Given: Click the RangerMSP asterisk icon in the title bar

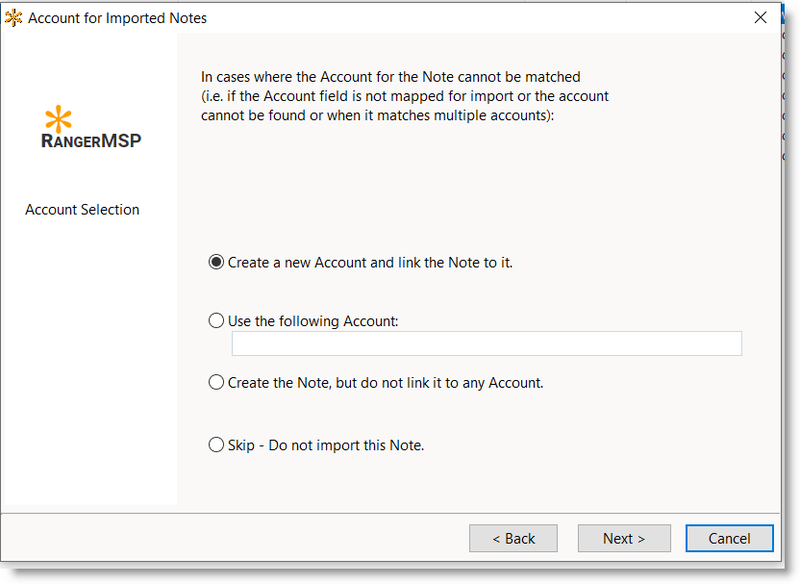Looking at the screenshot, I should tap(14, 17).
